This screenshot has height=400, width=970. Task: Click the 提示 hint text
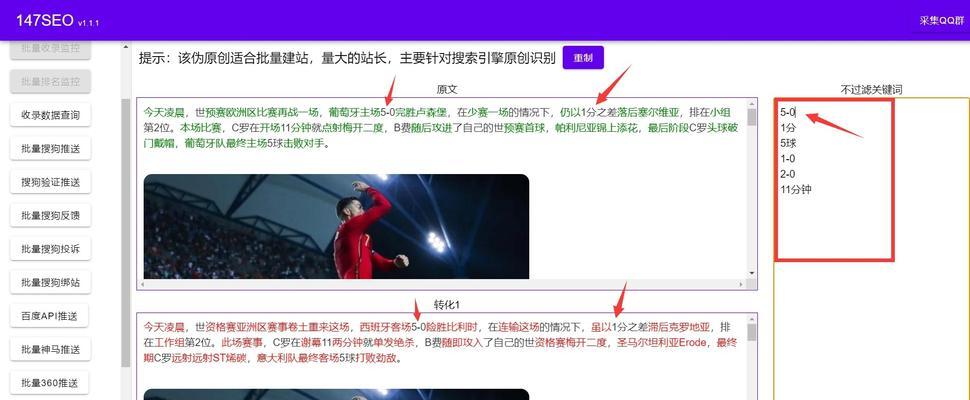pos(347,59)
